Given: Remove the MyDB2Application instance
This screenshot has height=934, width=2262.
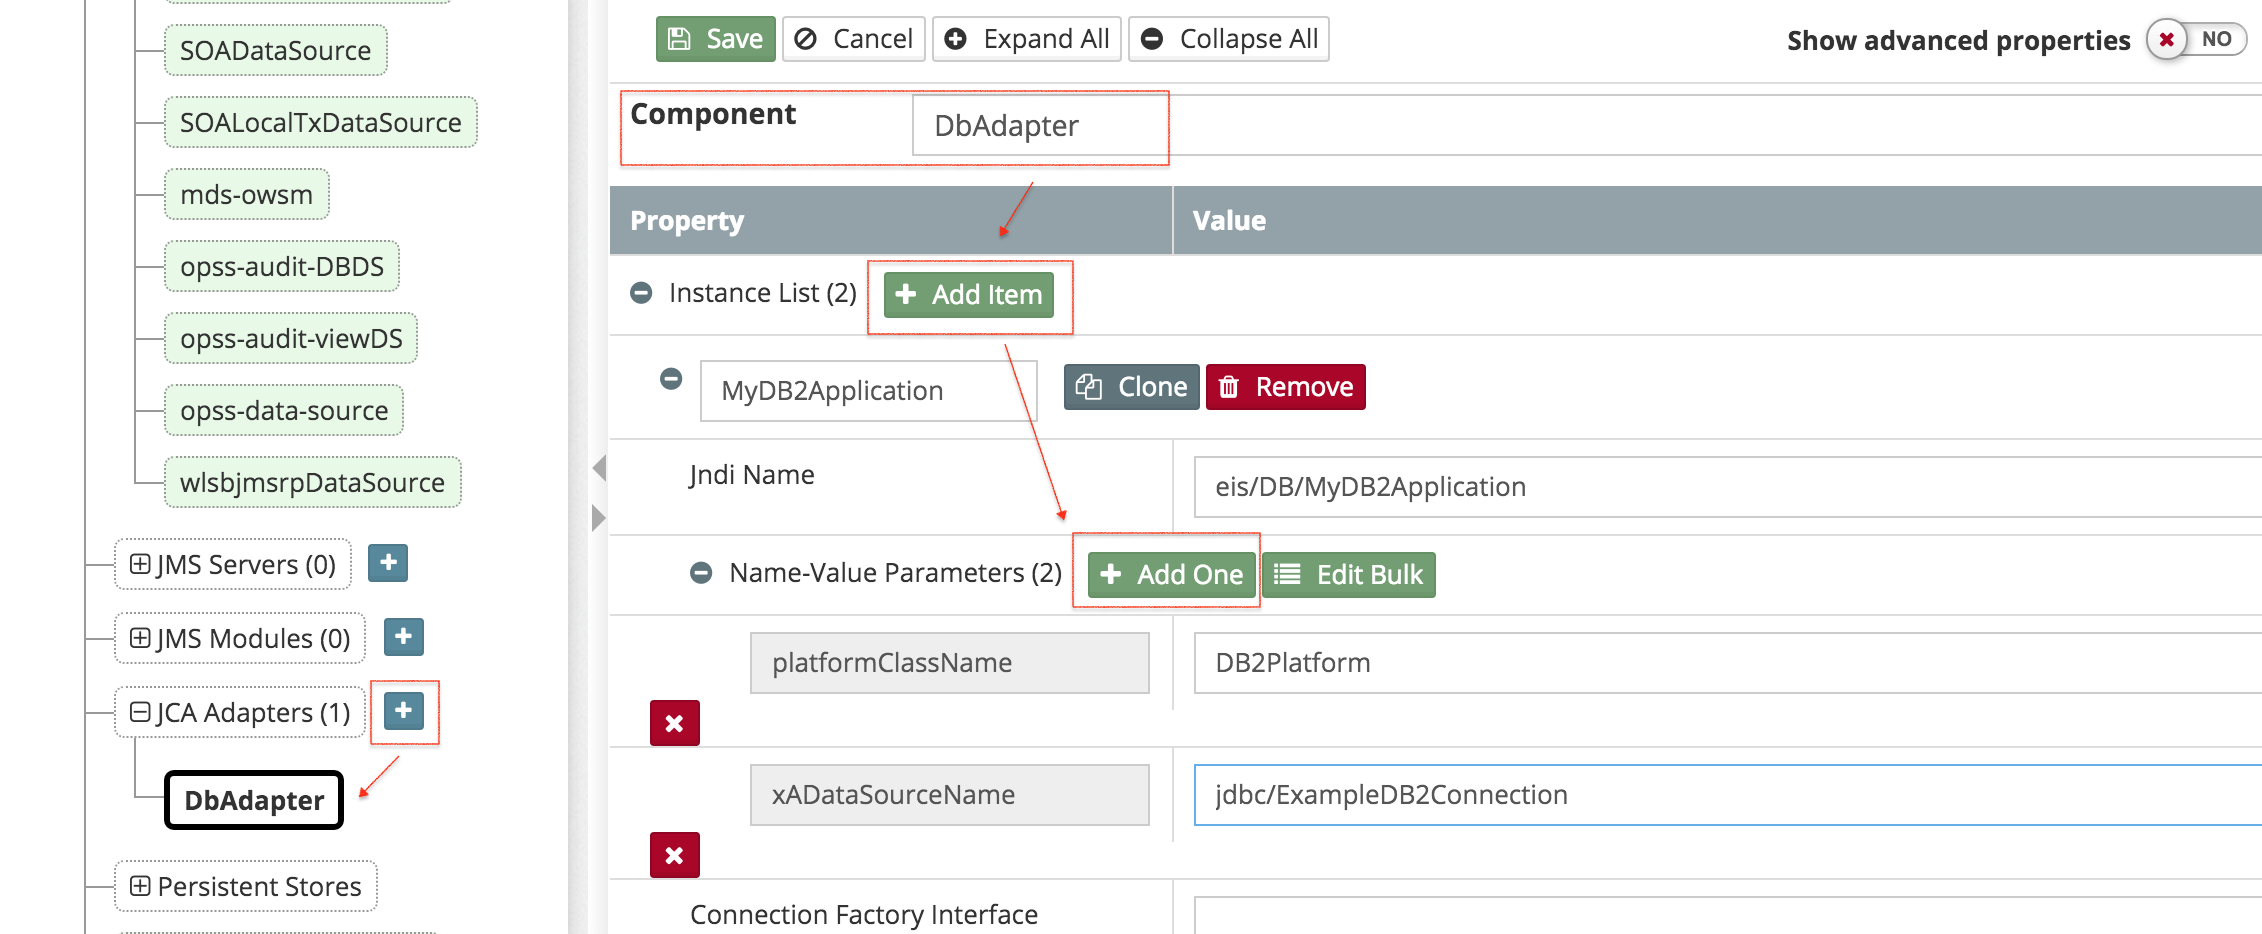Looking at the screenshot, I should (x=1285, y=387).
